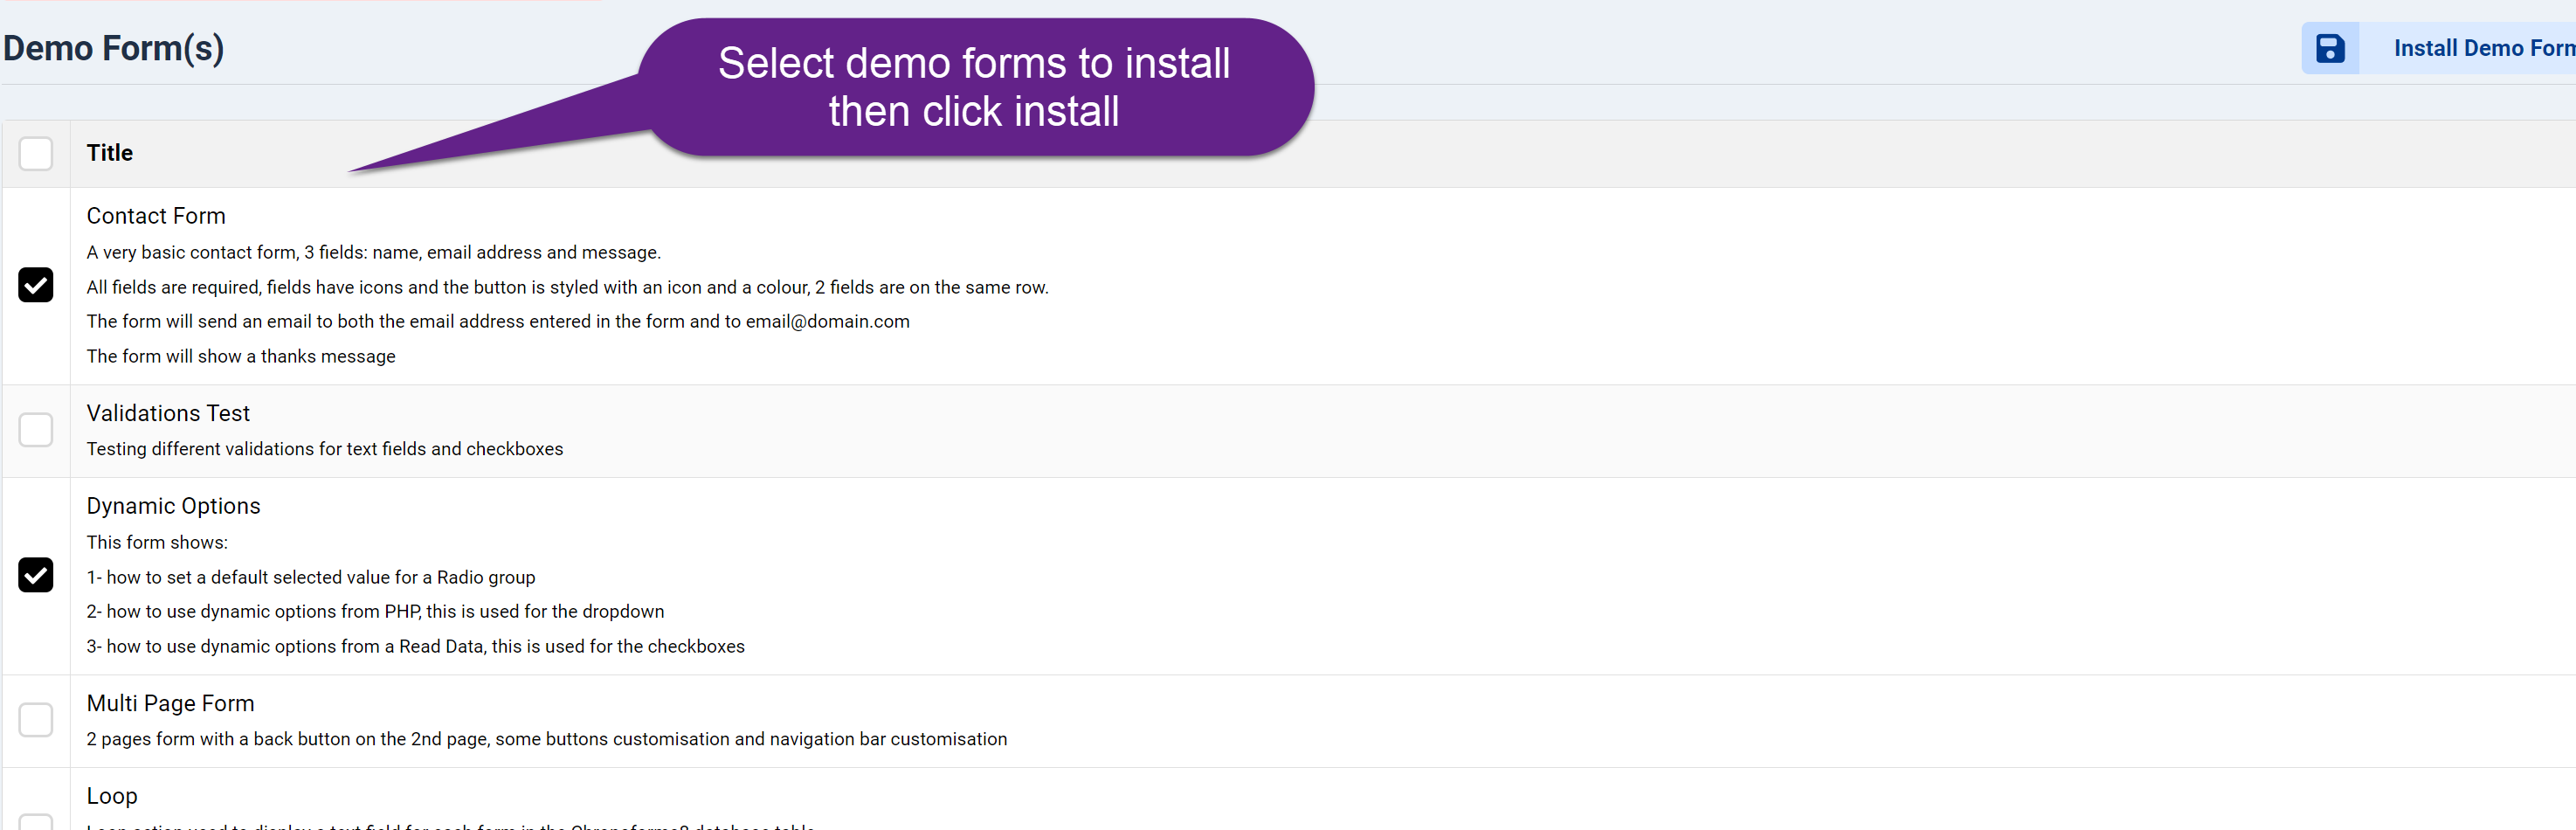Click the 'Testing different validations' description text
This screenshot has width=2576, height=830.
click(325, 449)
